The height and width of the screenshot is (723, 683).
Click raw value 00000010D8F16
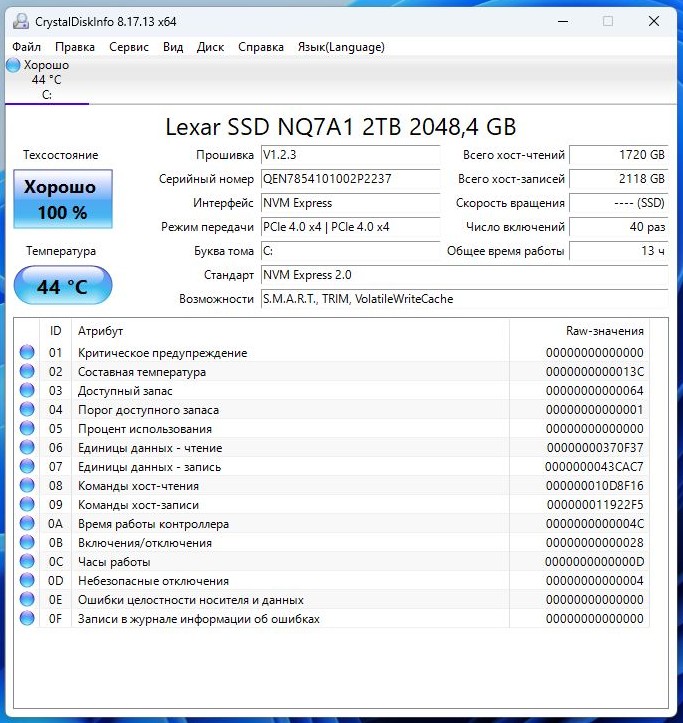(x=594, y=486)
